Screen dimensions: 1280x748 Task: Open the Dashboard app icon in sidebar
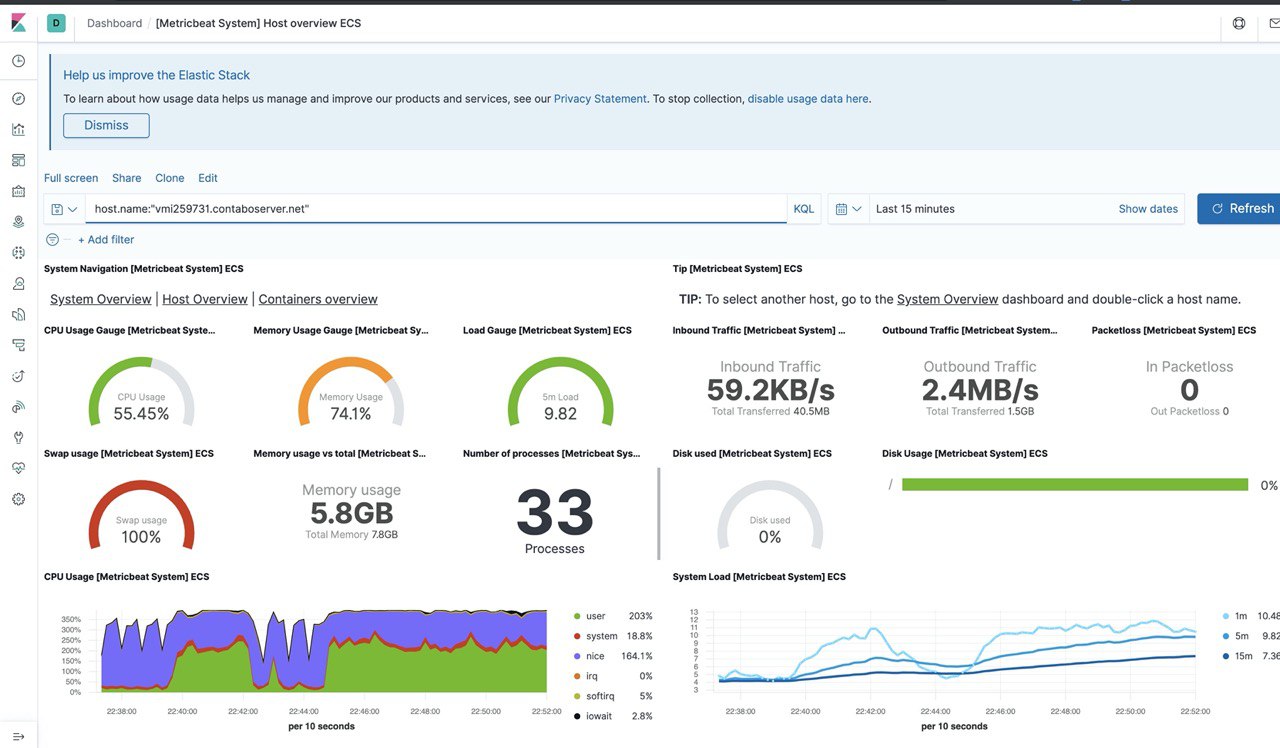click(18, 160)
